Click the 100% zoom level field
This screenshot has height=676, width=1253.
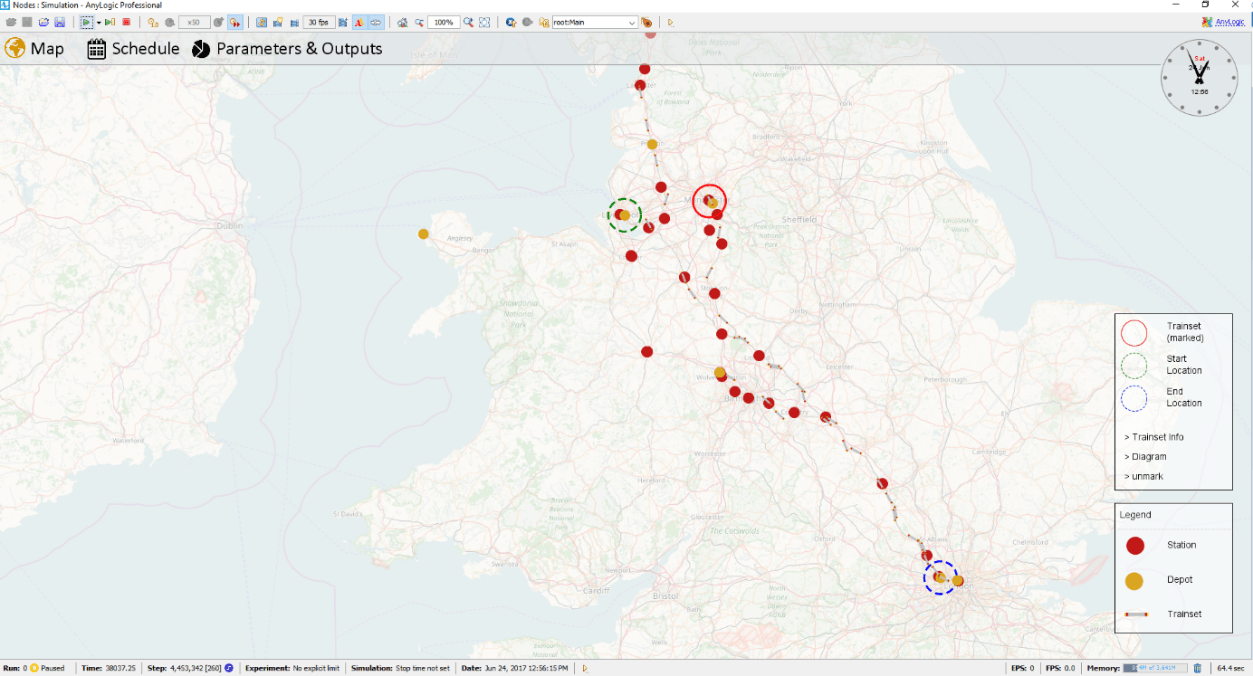coord(443,22)
